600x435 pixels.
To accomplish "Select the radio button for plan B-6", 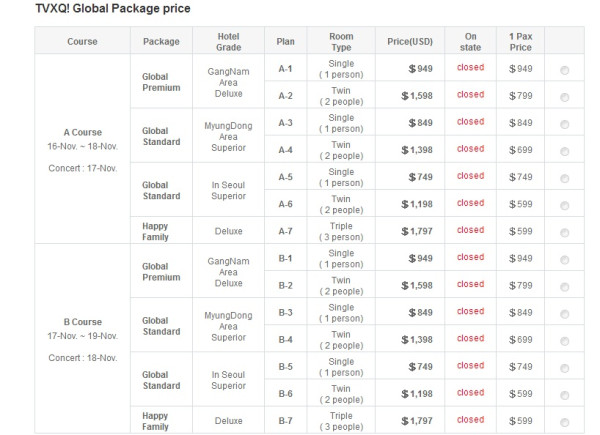I will pyautogui.click(x=564, y=395).
